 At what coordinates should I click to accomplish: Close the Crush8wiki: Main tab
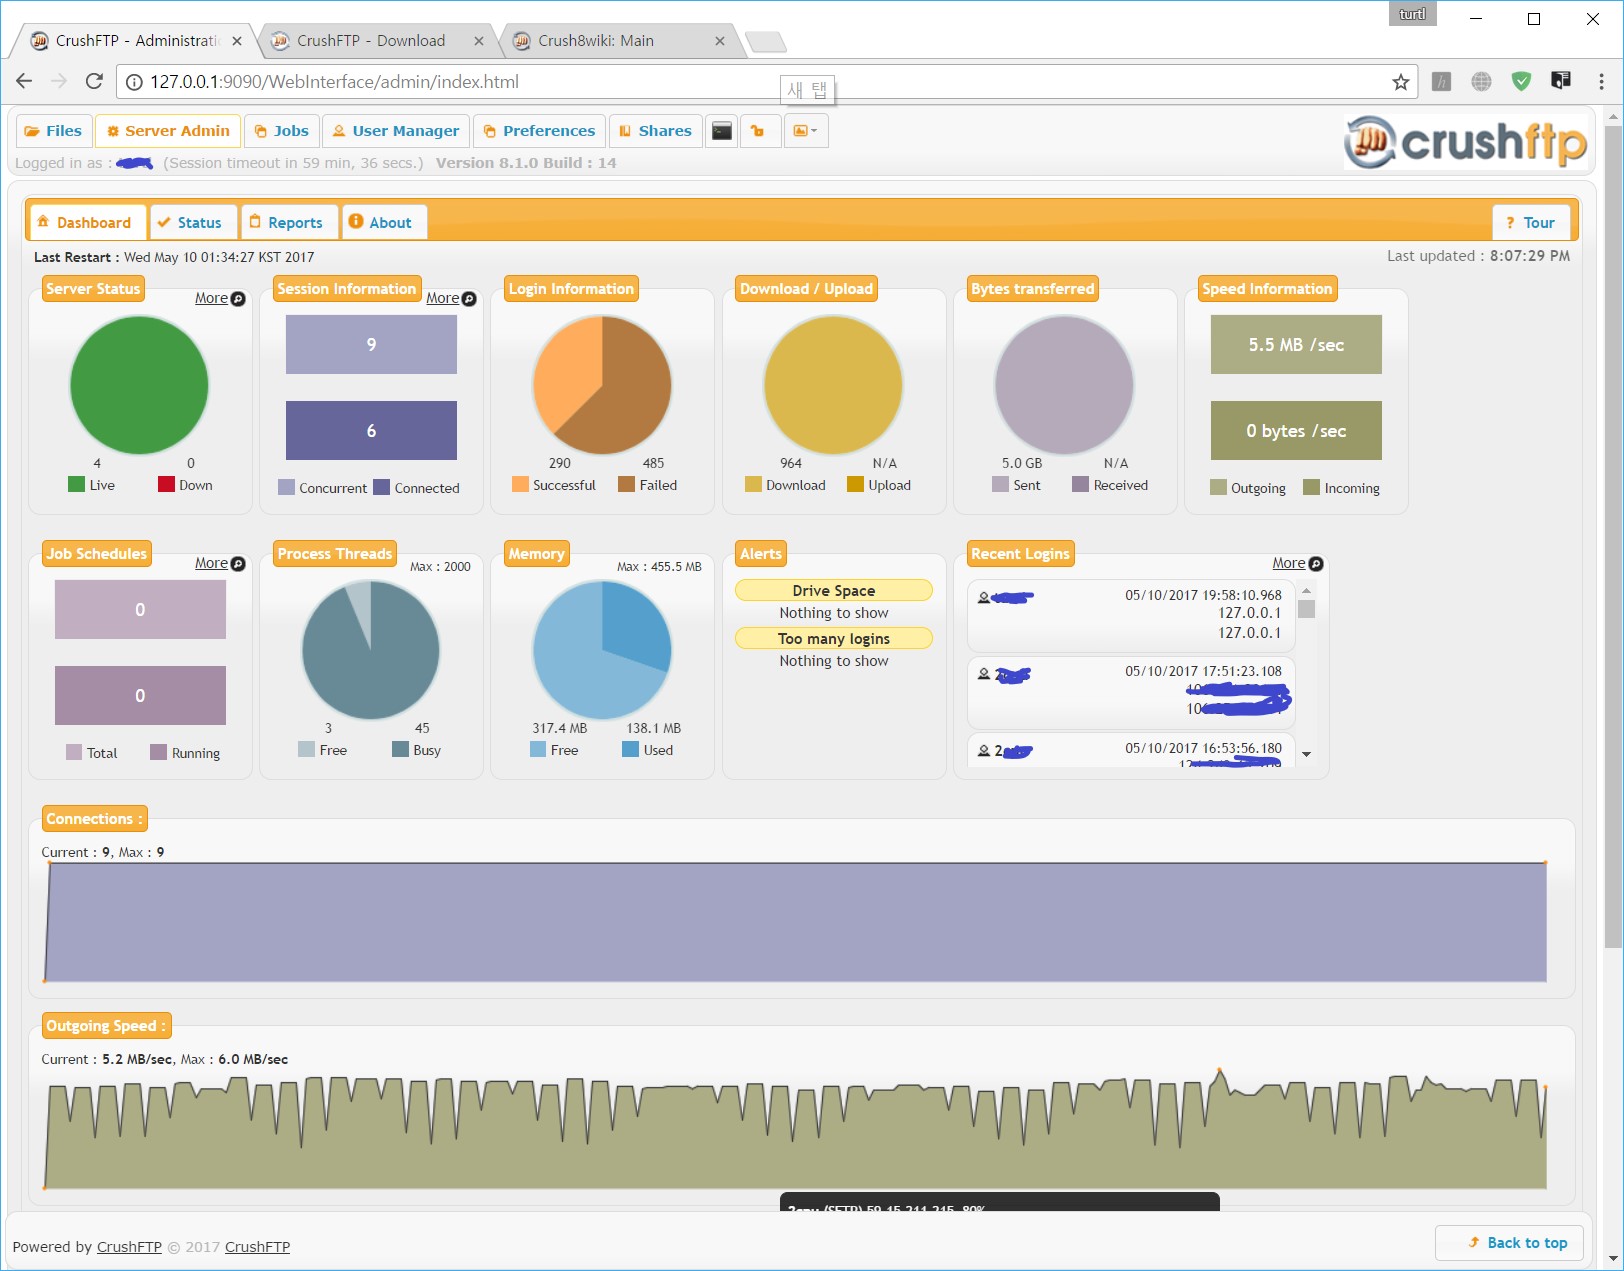pos(719,41)
